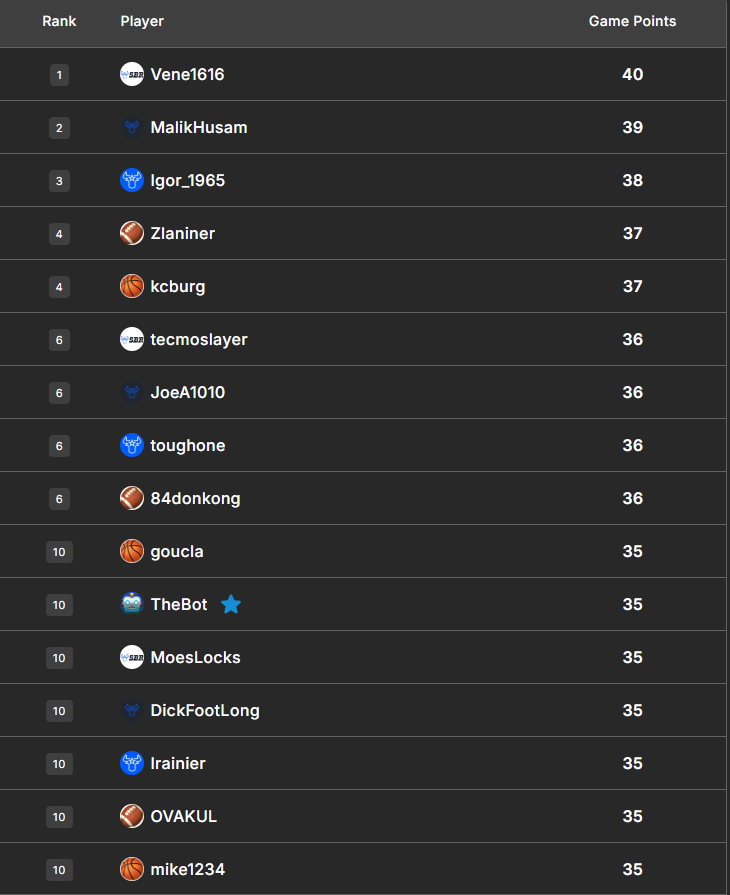
Task: Click the rank 1 badge
Action: (x=59, y=75)
